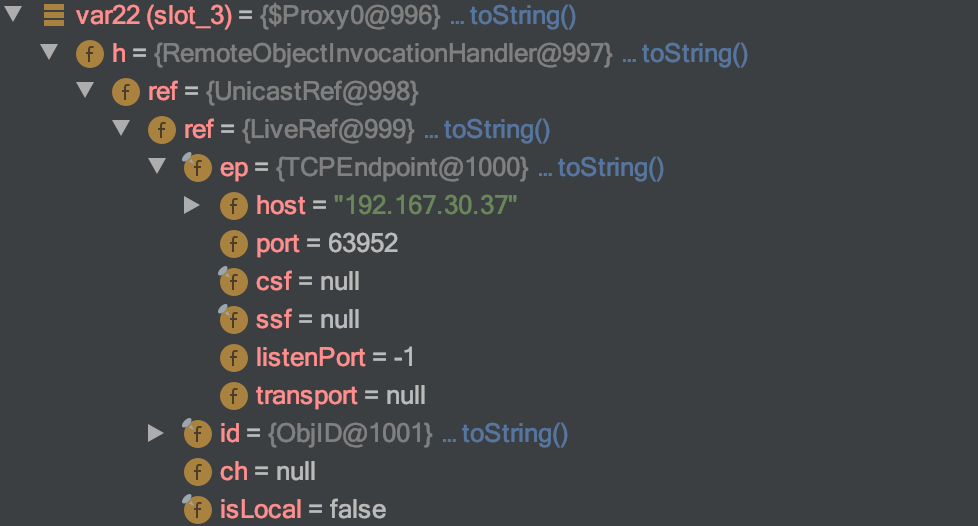This screenshot has height=526, width=978.
Task: Click the field icon next to isLocal
Action: click(x=197, y=510)
